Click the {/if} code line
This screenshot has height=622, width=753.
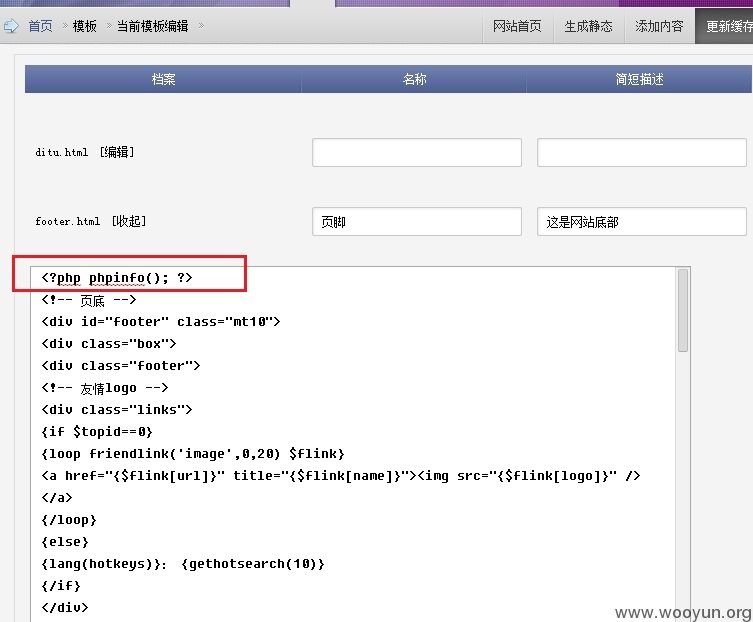[x=61, y=586]
